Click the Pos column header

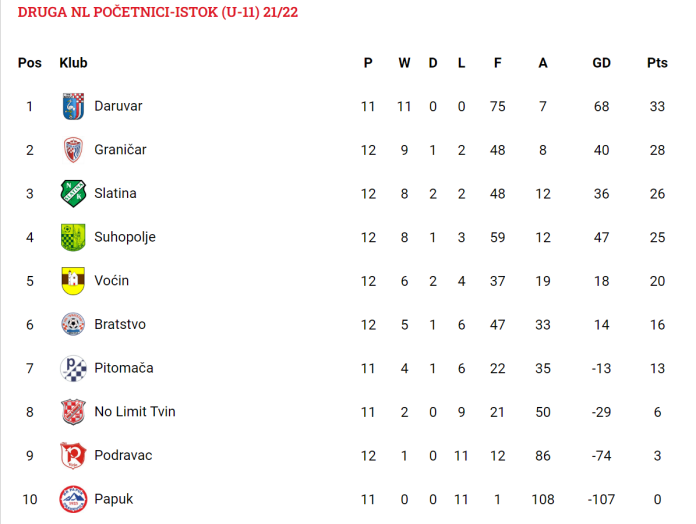pos(30,63)
